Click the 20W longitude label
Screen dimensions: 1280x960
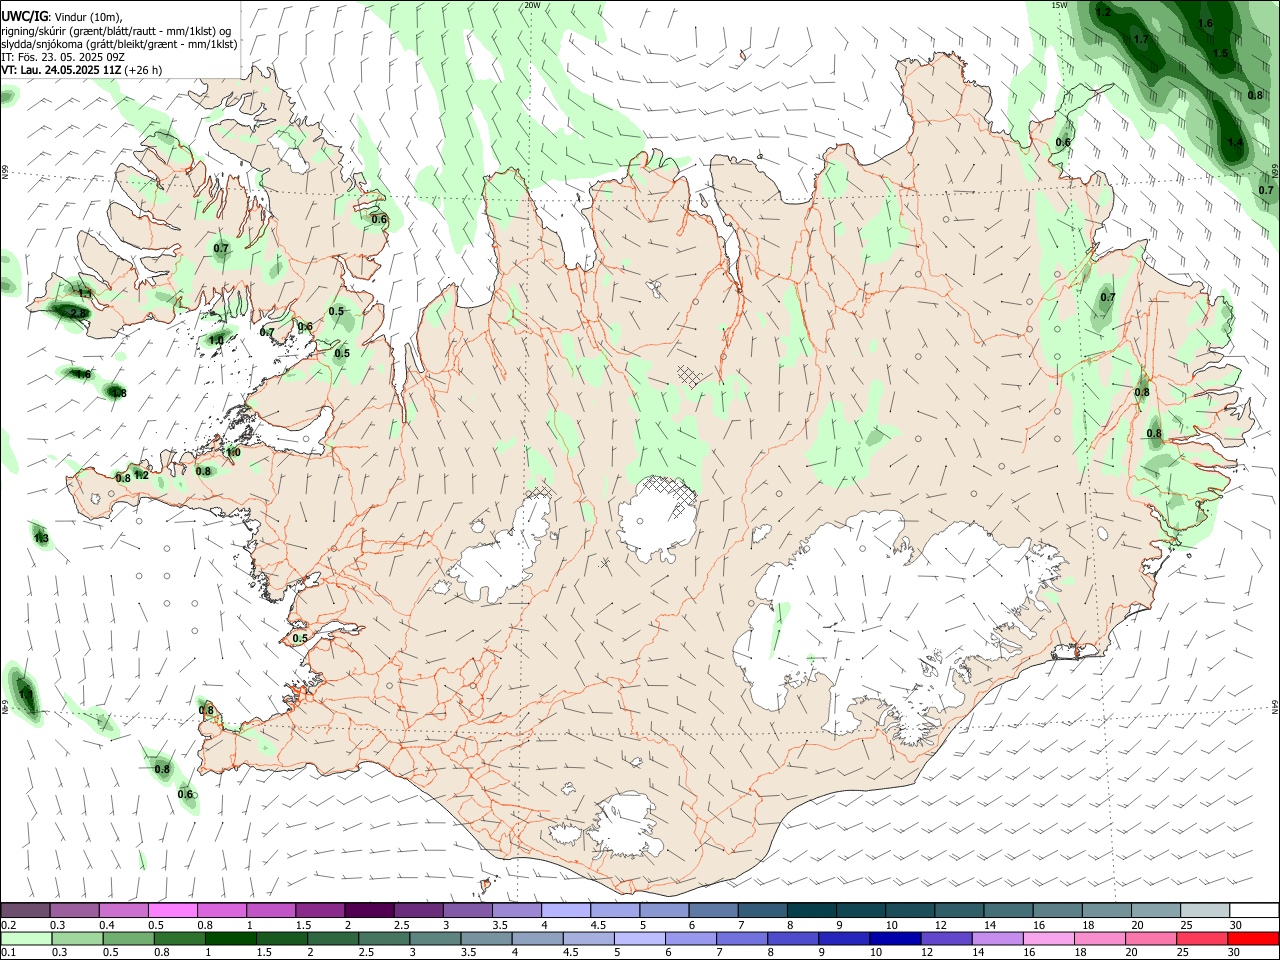coord(532,5)
